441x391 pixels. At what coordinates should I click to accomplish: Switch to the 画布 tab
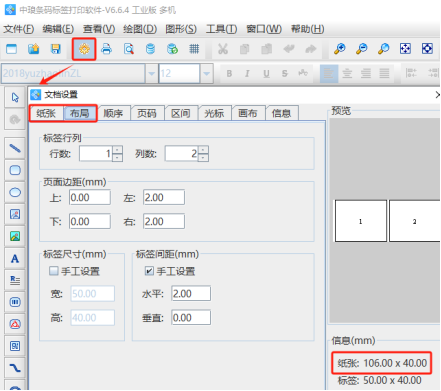pos(248,113)
